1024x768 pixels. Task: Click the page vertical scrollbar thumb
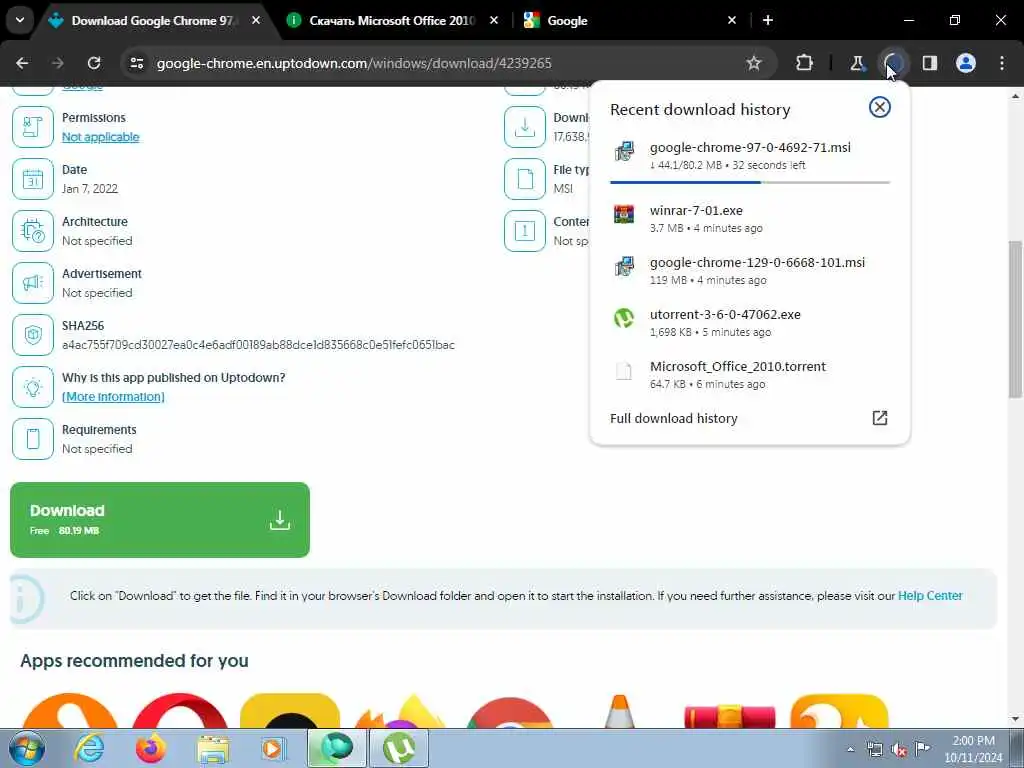1015,319
